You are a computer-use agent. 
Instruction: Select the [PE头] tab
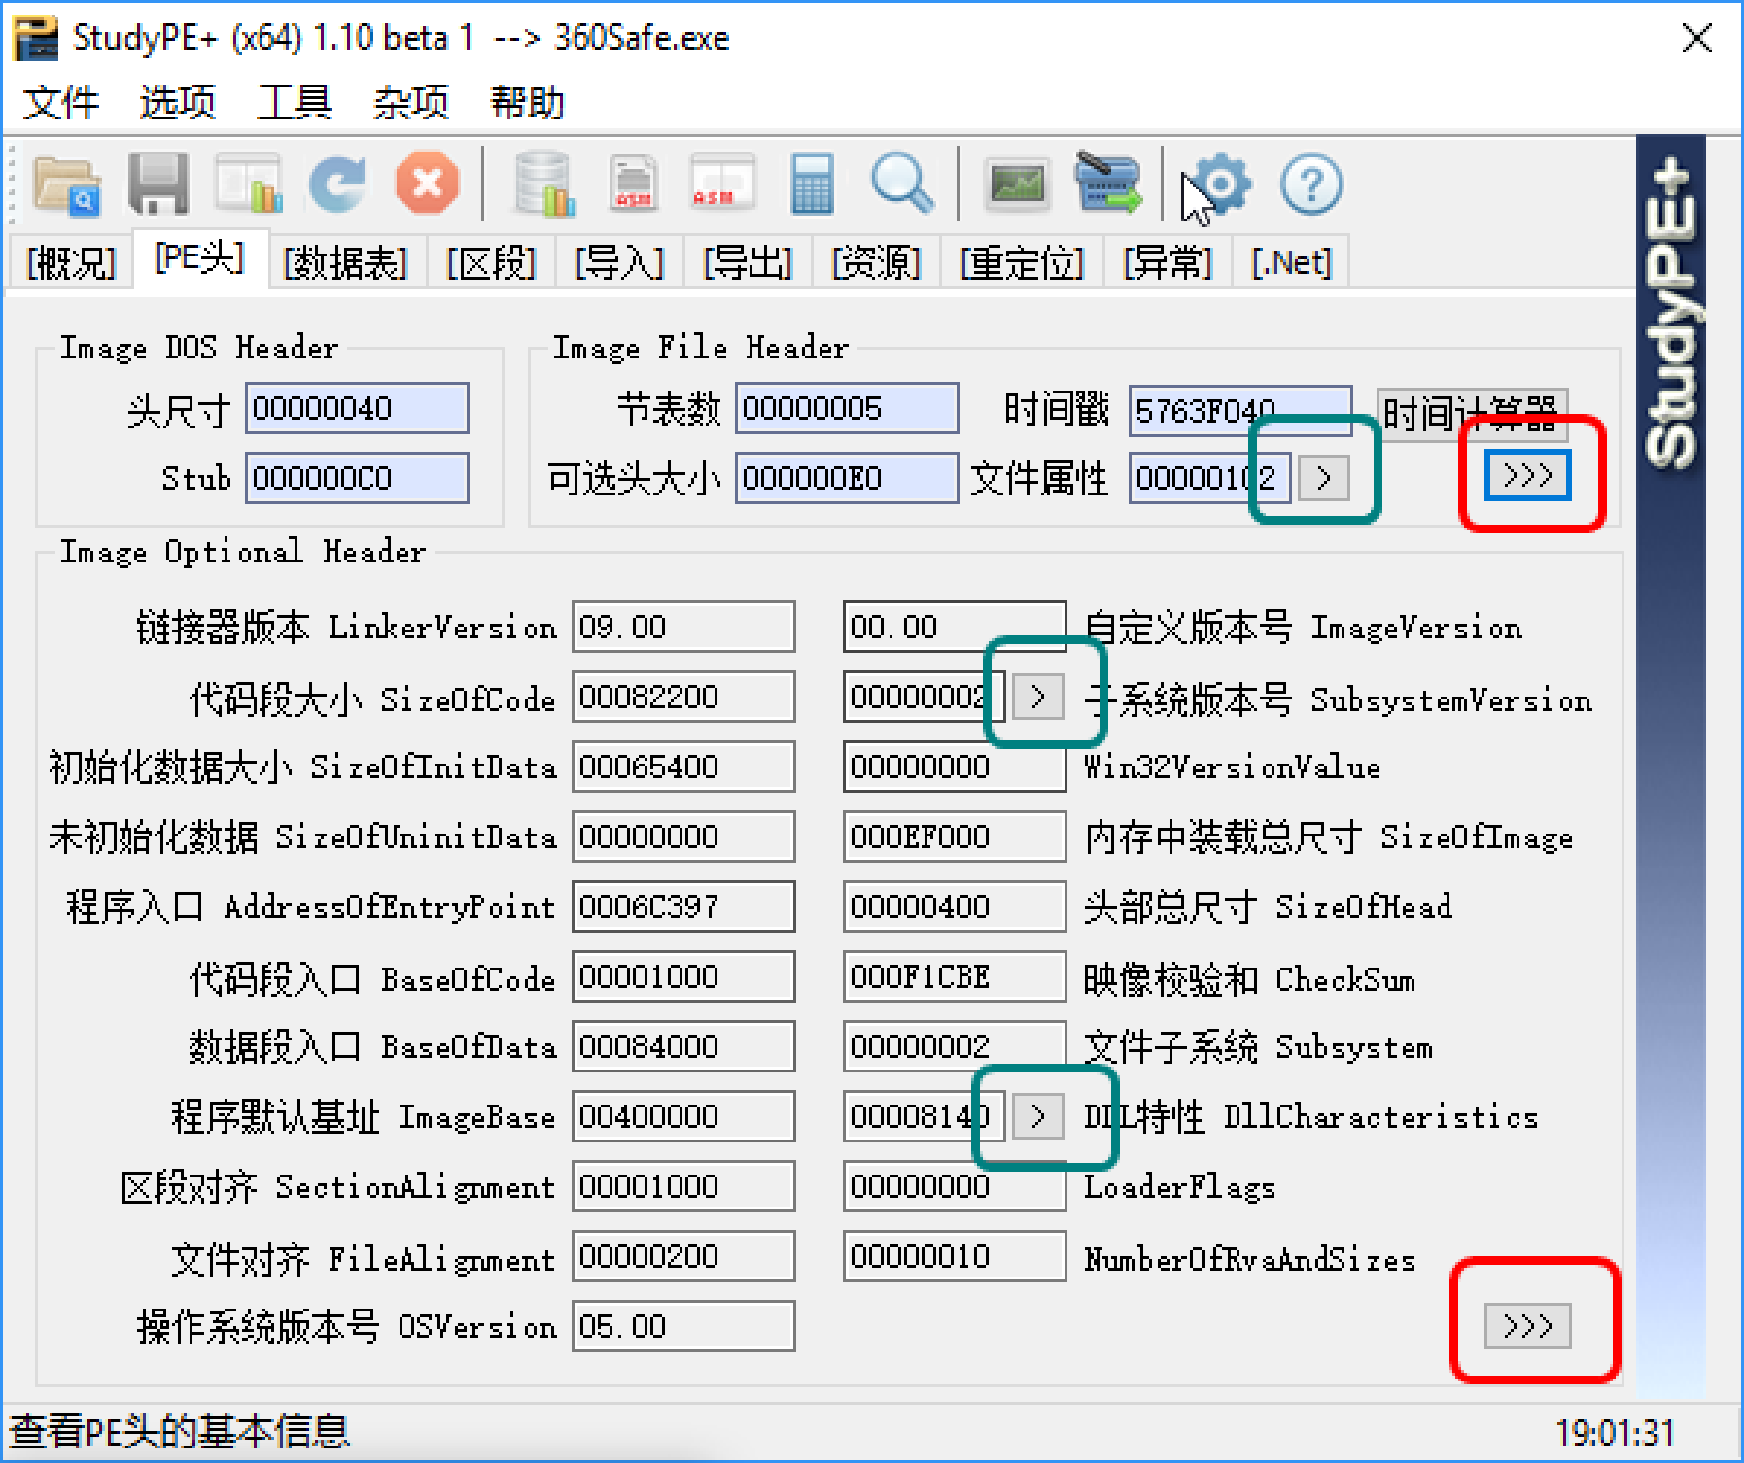pos(200,260)
